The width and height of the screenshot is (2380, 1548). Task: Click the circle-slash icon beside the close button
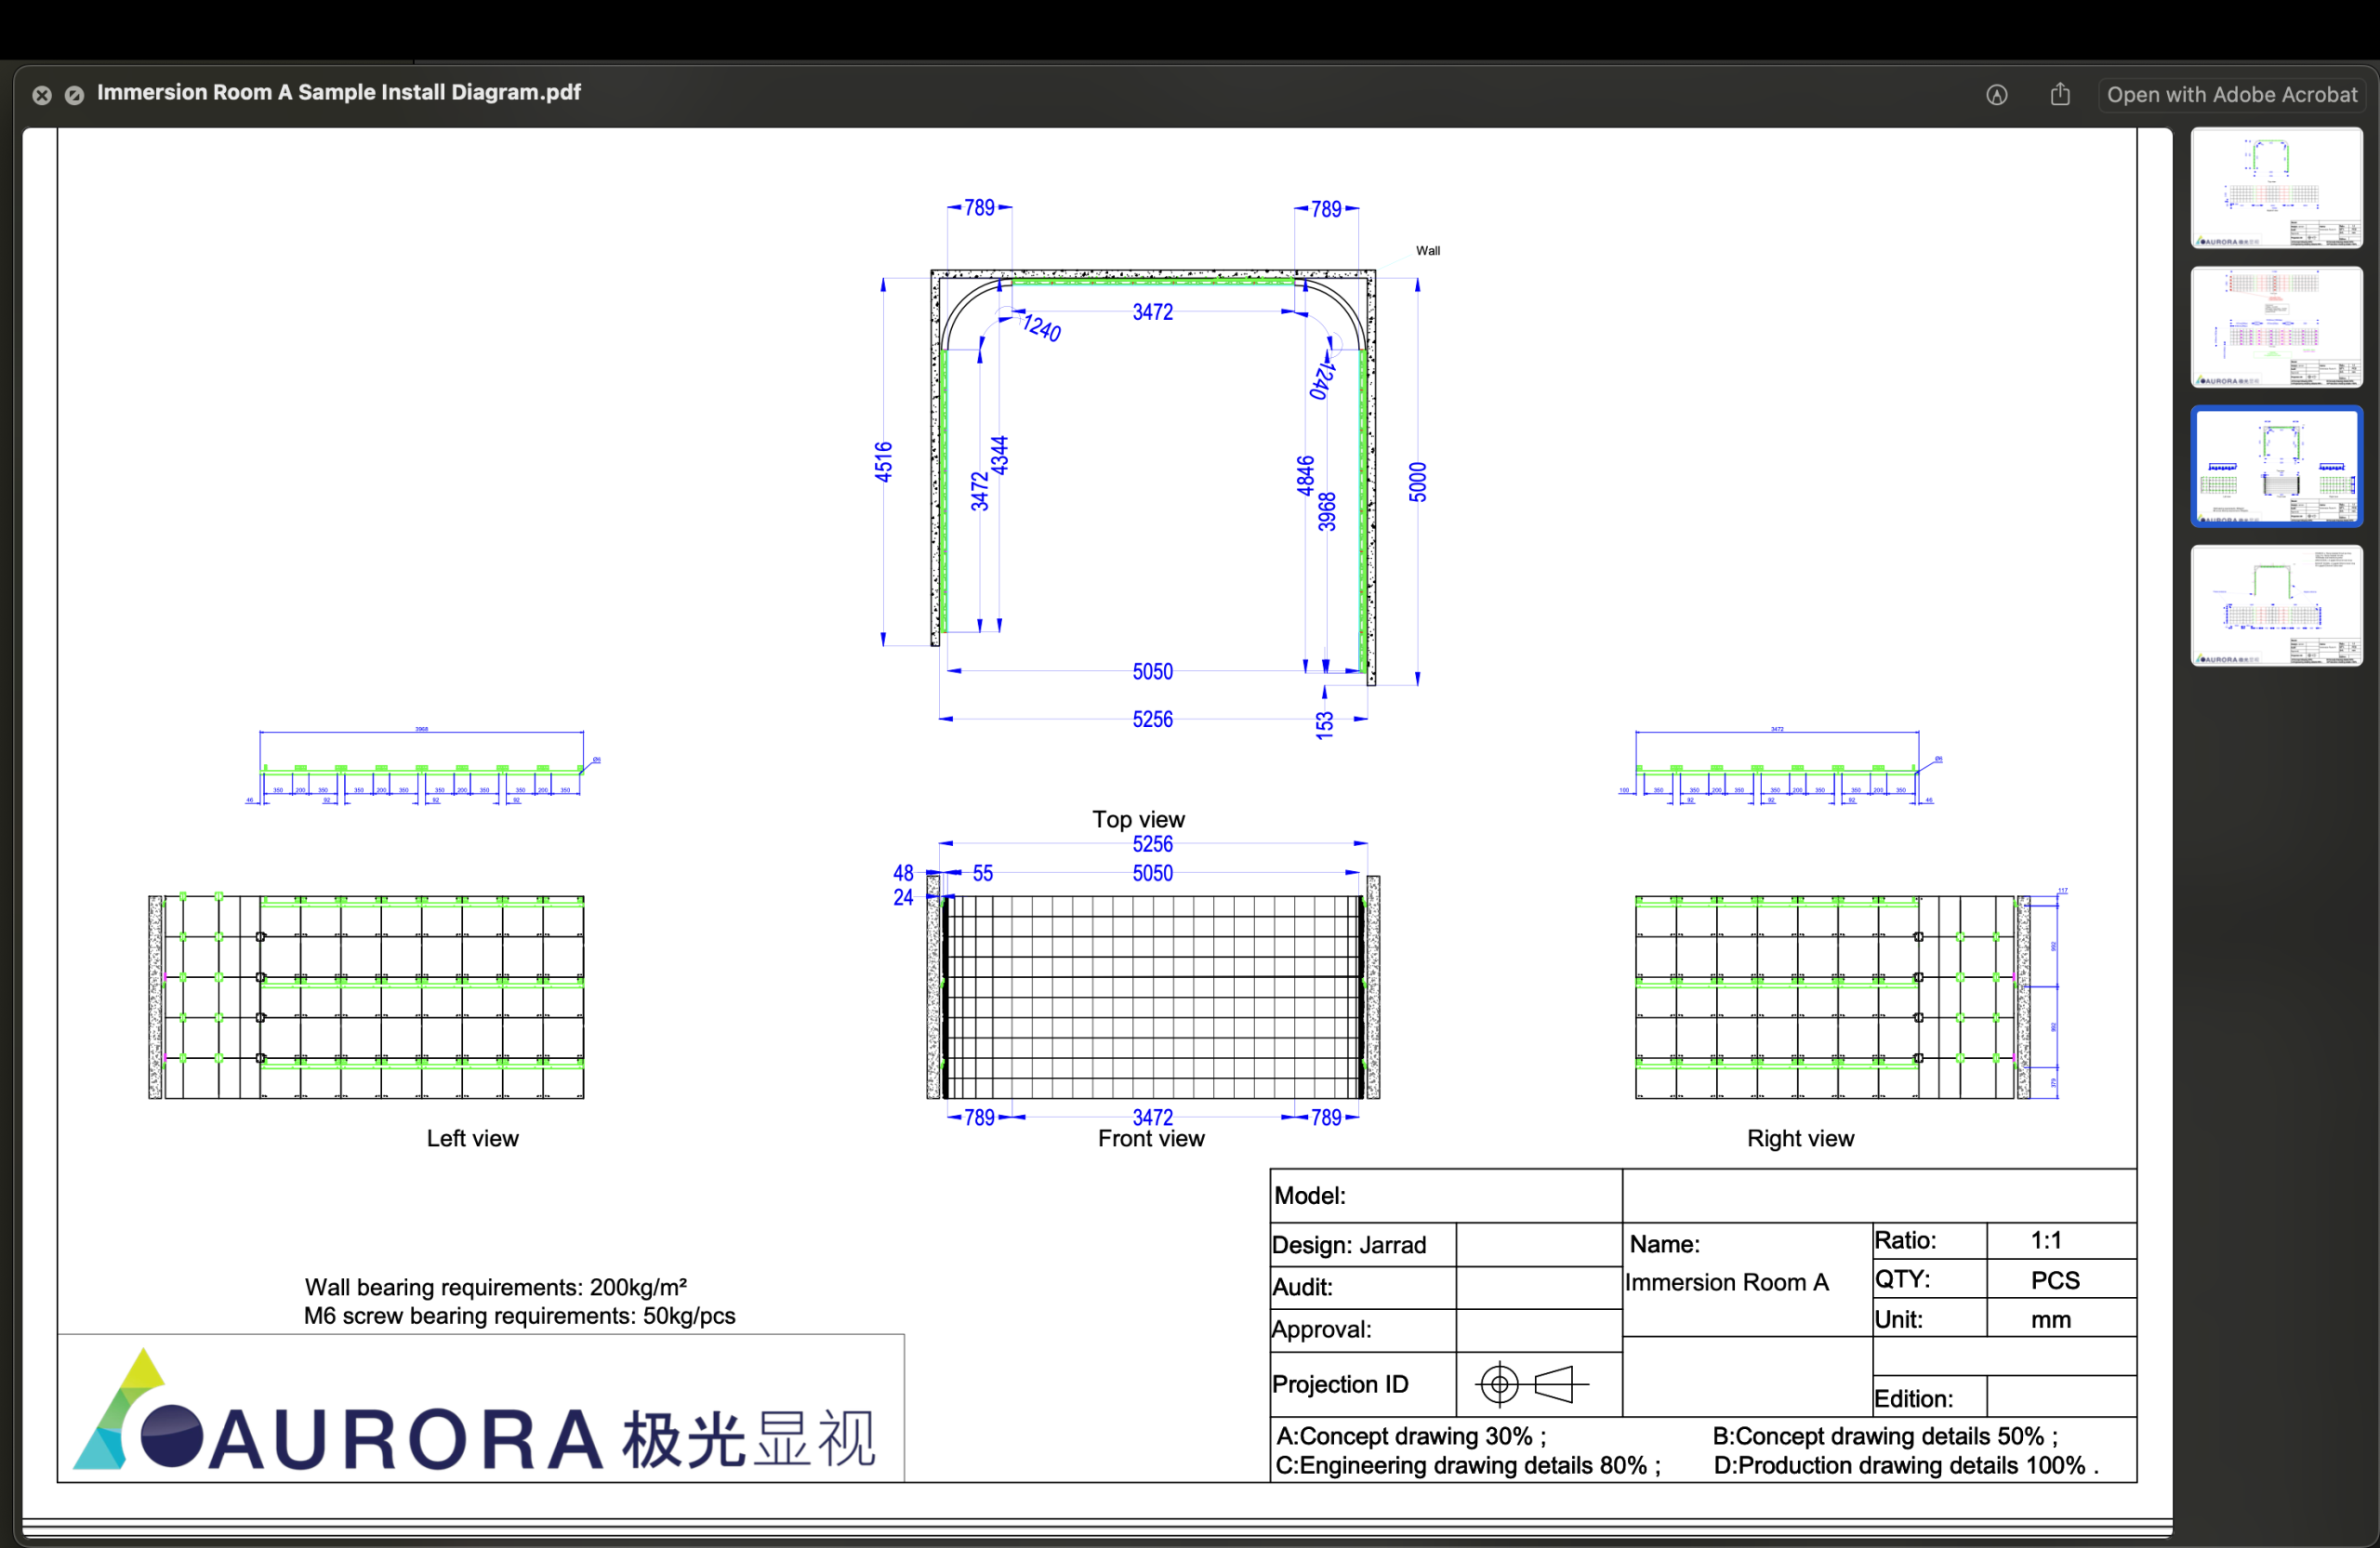(75, 95)
